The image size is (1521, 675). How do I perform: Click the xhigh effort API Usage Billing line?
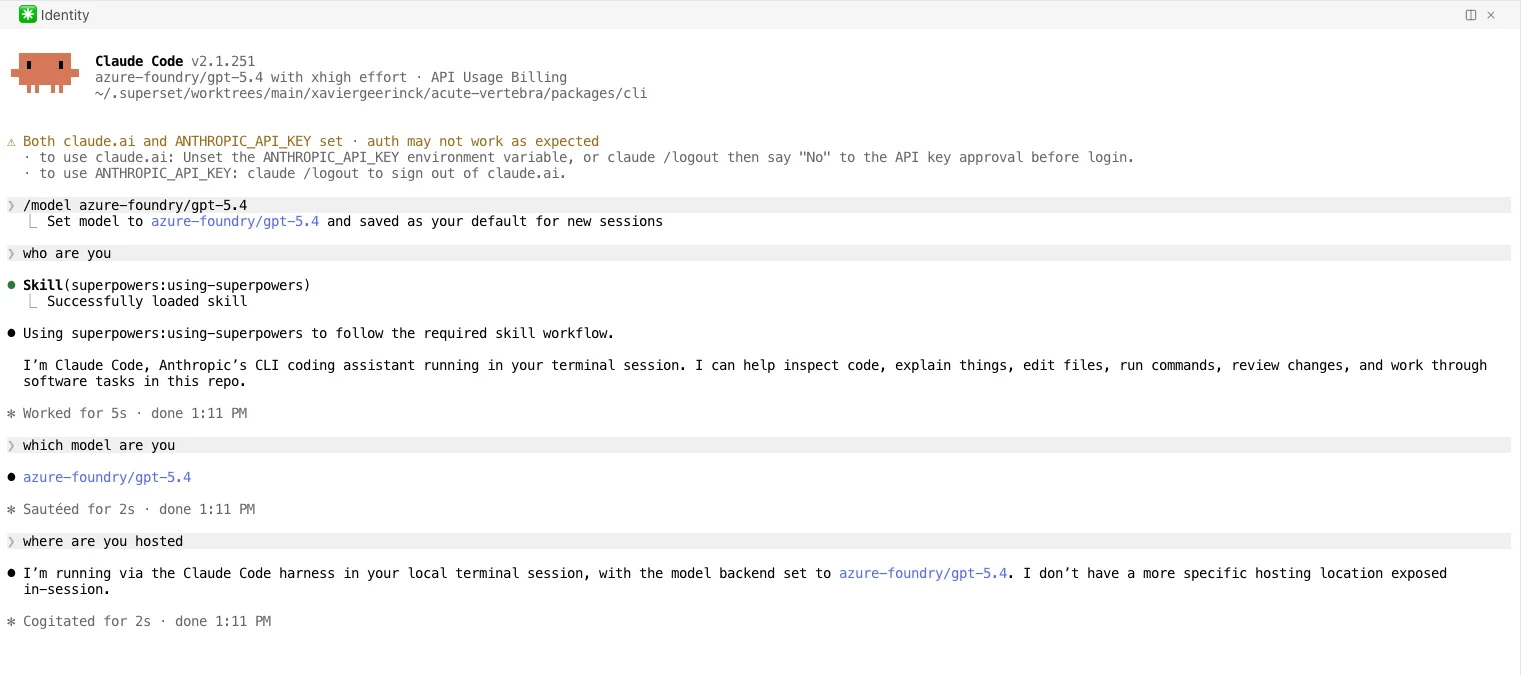(x=331, y=77)
